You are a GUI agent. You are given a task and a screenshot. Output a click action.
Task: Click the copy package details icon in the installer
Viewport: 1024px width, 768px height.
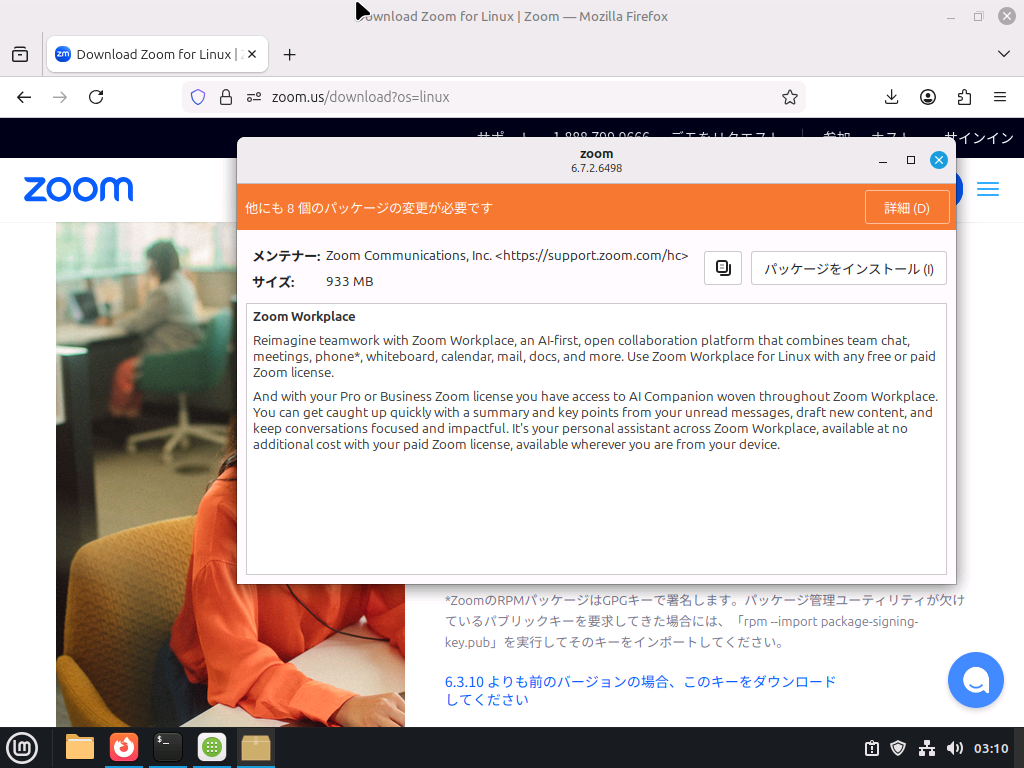click(722, 267)
